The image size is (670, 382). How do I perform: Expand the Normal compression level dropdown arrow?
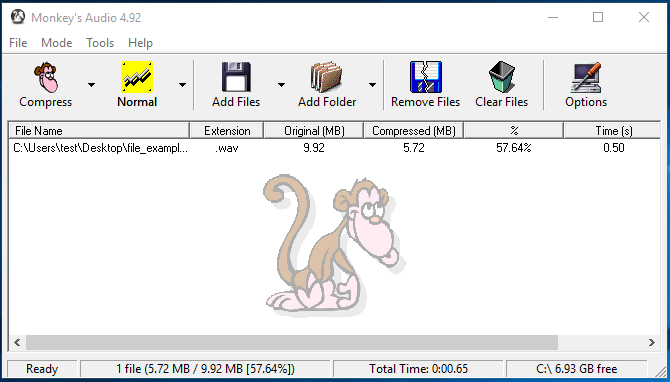[182, 85]
